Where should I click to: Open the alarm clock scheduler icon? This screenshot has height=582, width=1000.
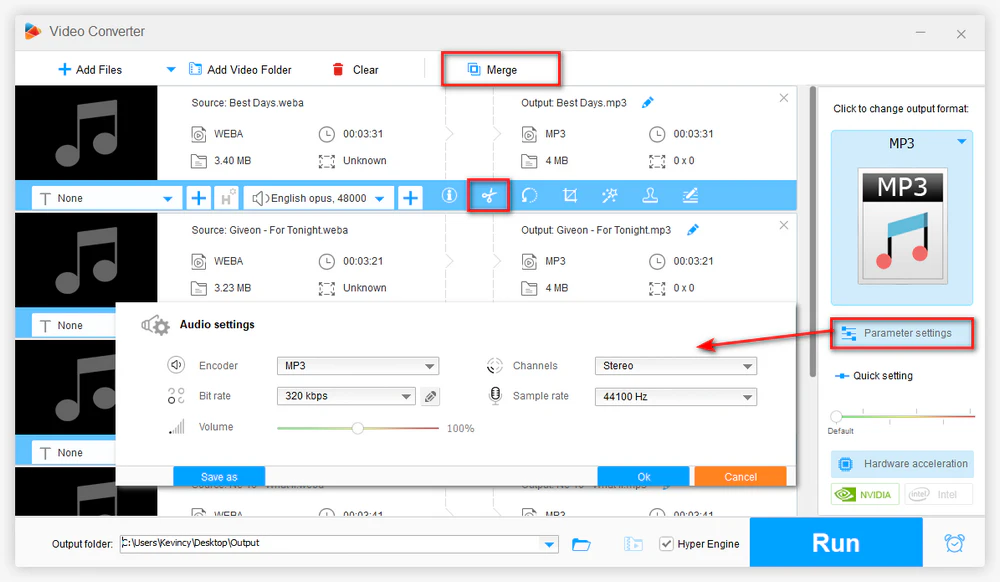(x=954, y=543)
